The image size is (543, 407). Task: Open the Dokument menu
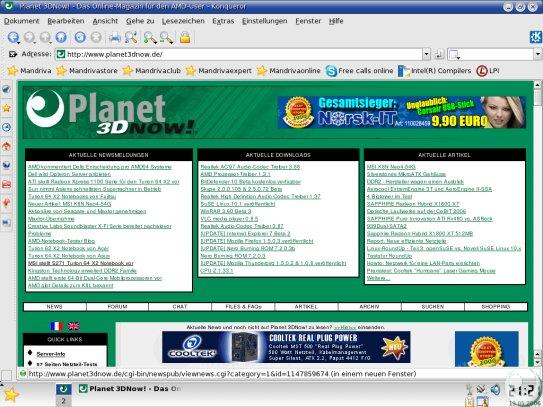point(21,21)
